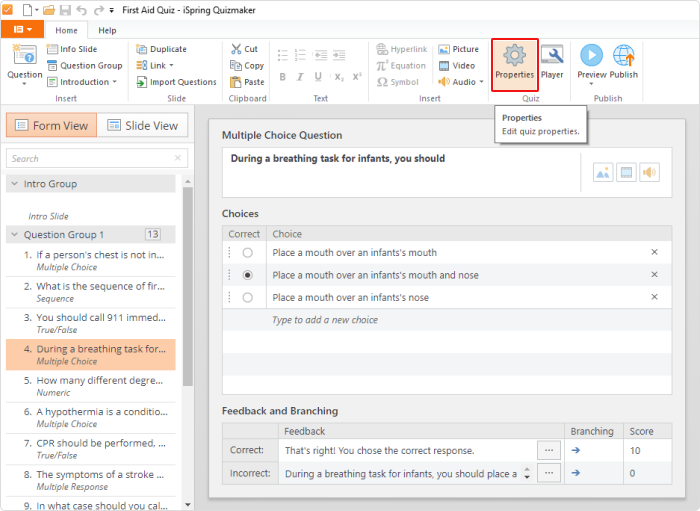
Task: Switch to the Help tab
Action: 107,30
